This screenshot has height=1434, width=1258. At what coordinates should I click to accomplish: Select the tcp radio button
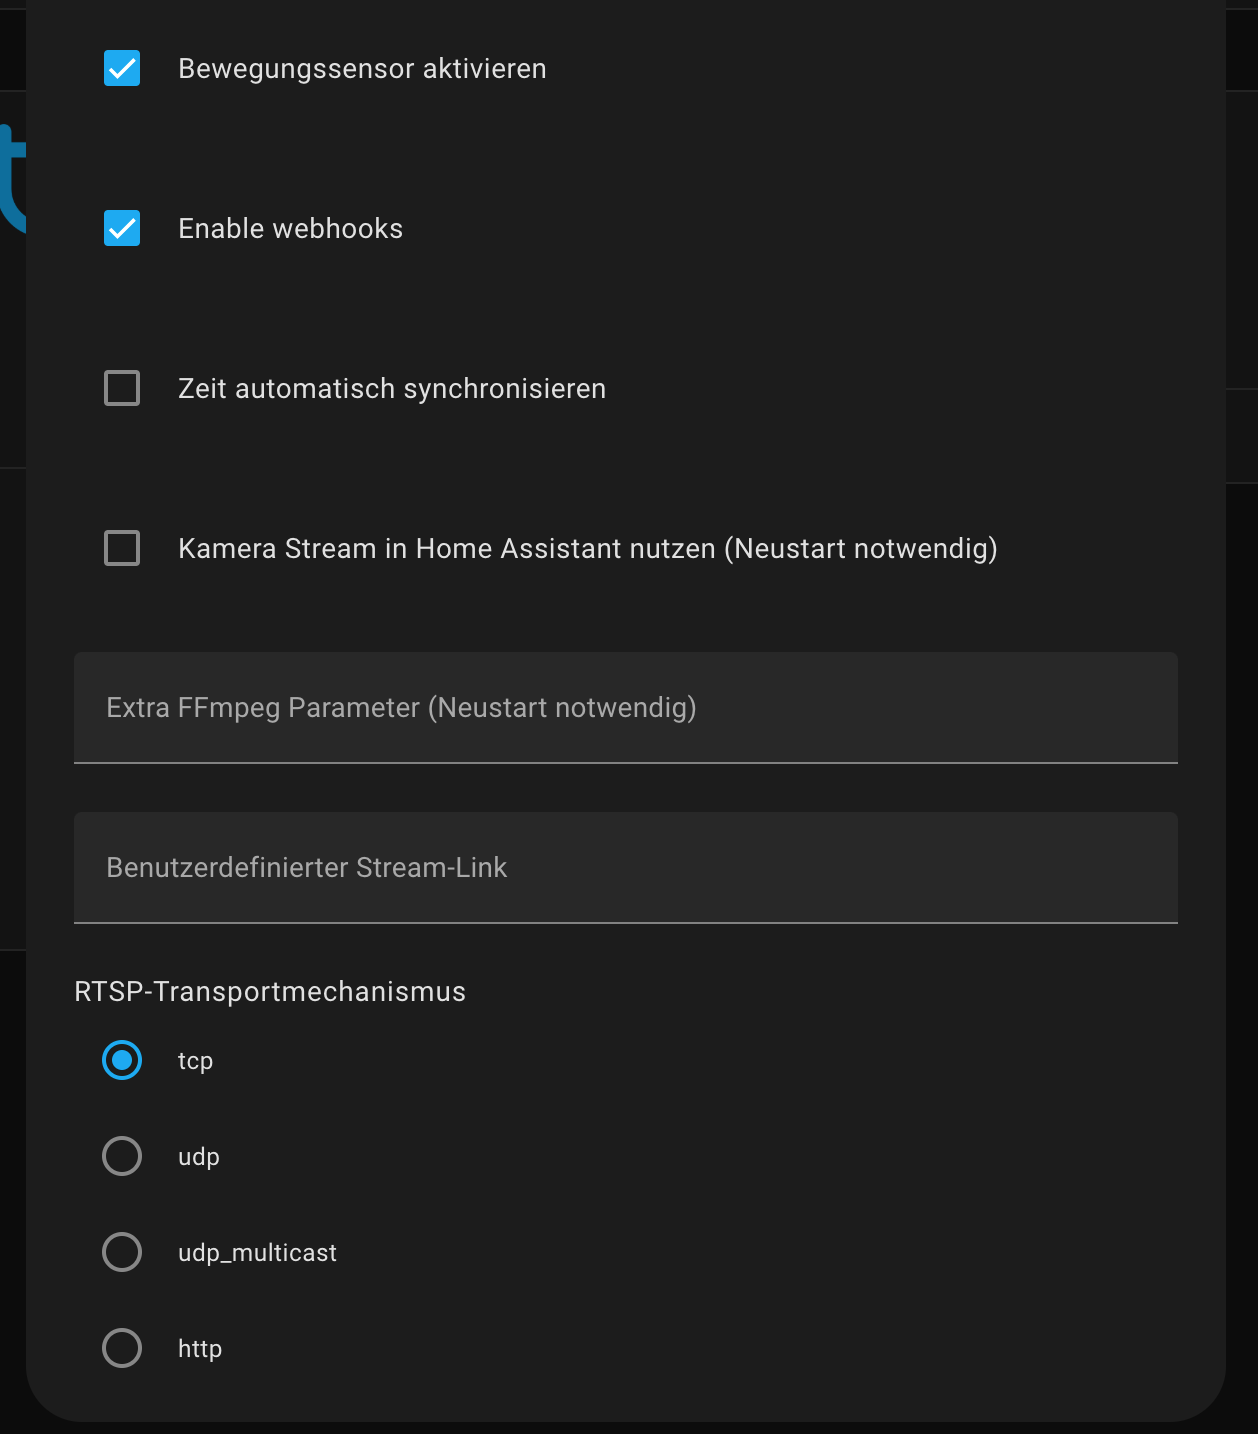coord(122,1060)
